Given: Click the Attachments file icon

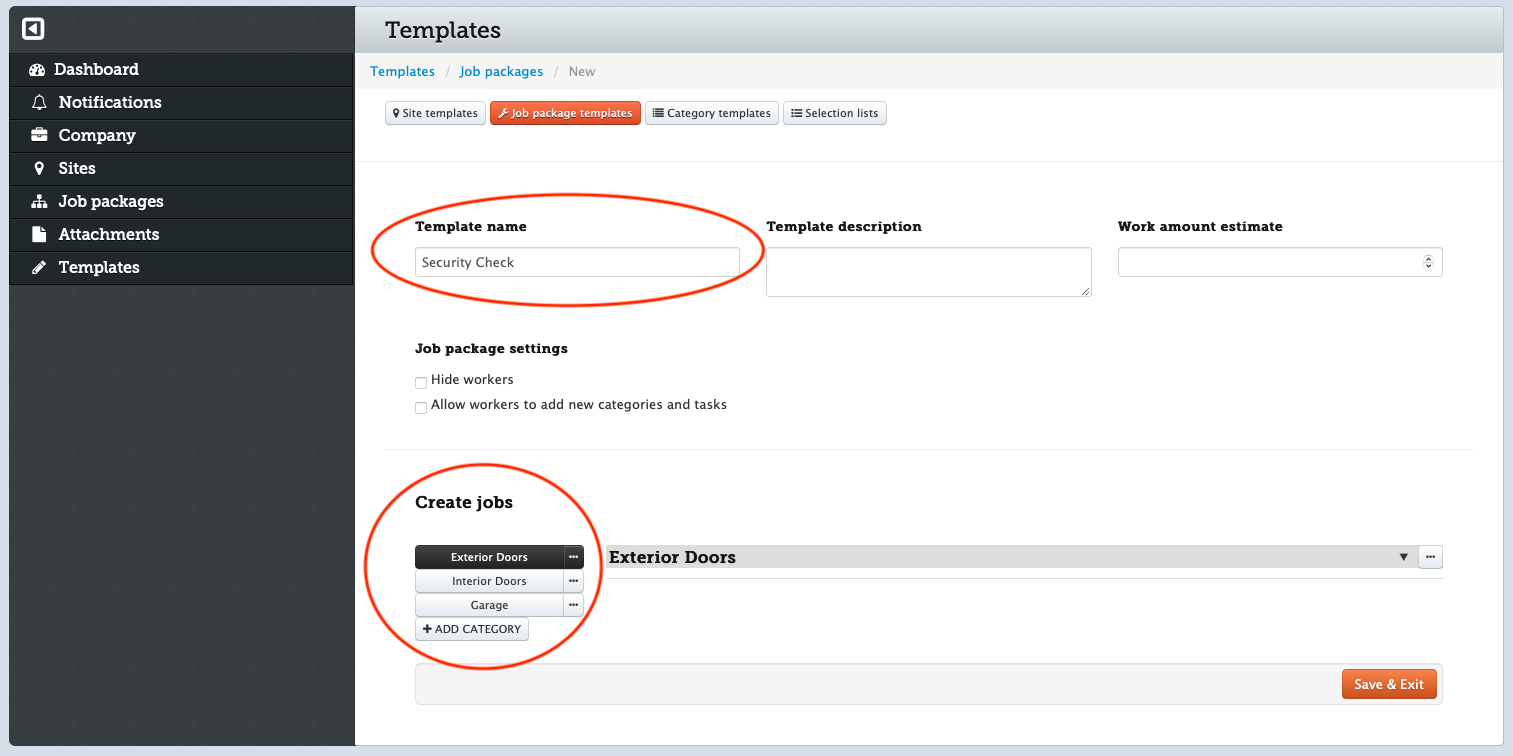Looking at the screenshot, I should tap(39, 234).
